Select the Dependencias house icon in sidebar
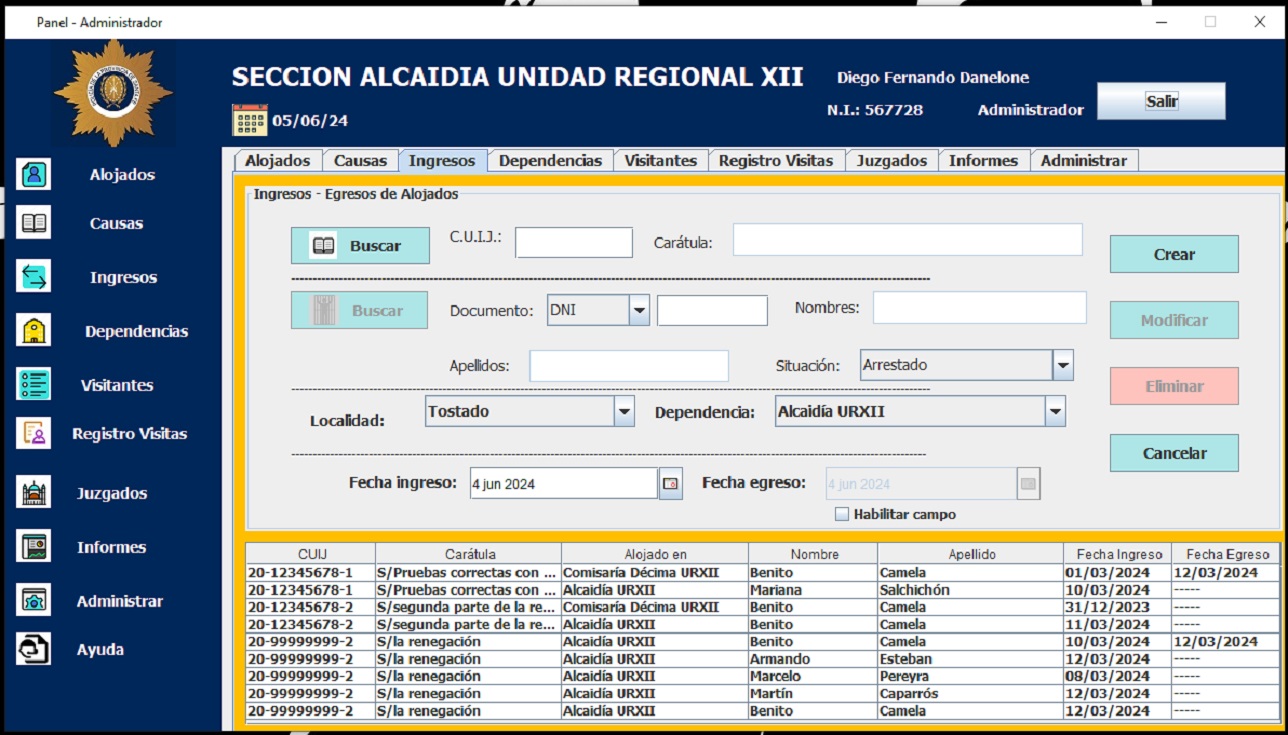Image resolution: width=1288 pixels, height=735 pixels. click(x=34, y=331)
